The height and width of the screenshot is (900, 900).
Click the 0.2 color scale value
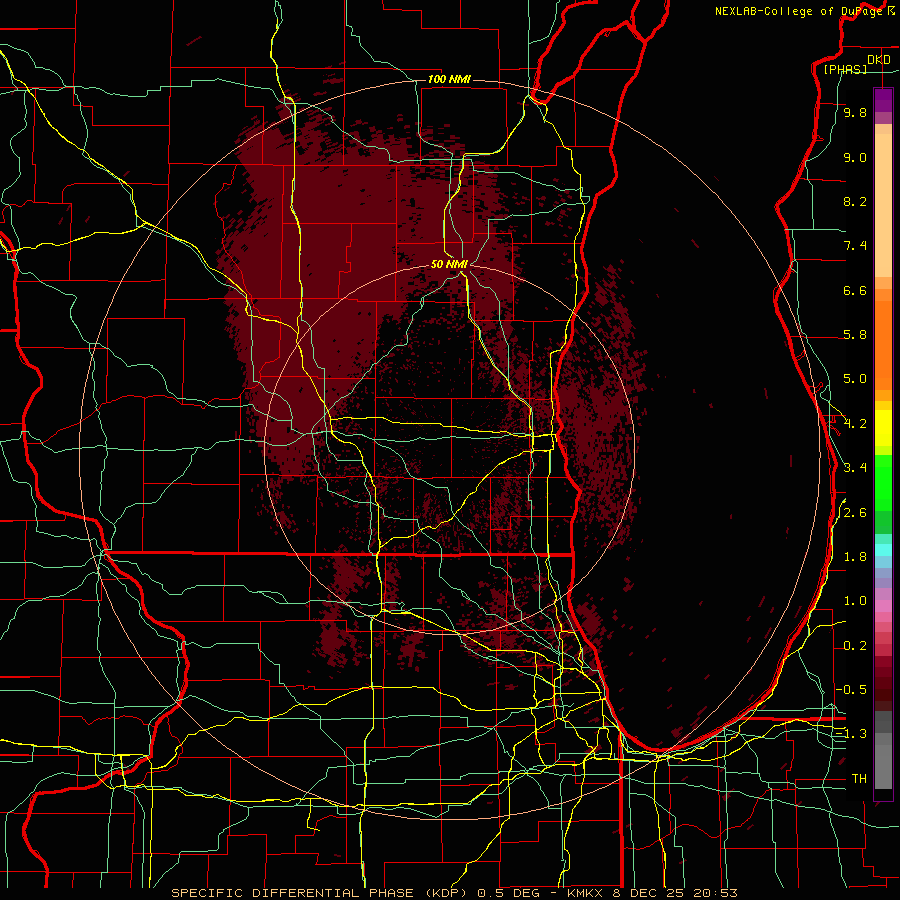coord(855,646)
